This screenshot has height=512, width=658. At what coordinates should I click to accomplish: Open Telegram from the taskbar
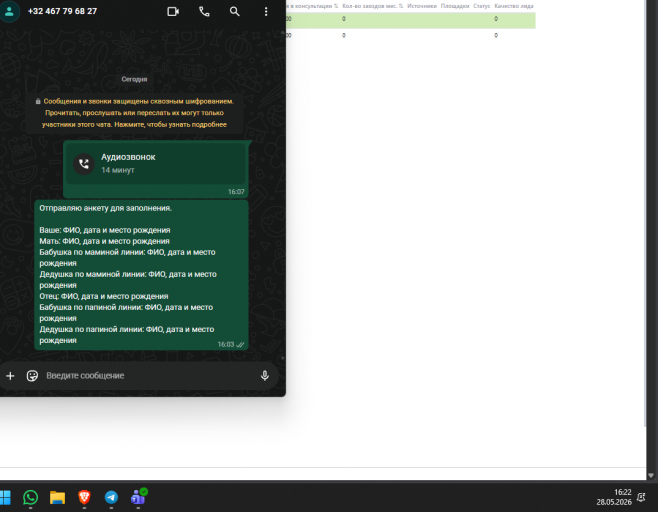pyautogui.click(x=111, y=498)
